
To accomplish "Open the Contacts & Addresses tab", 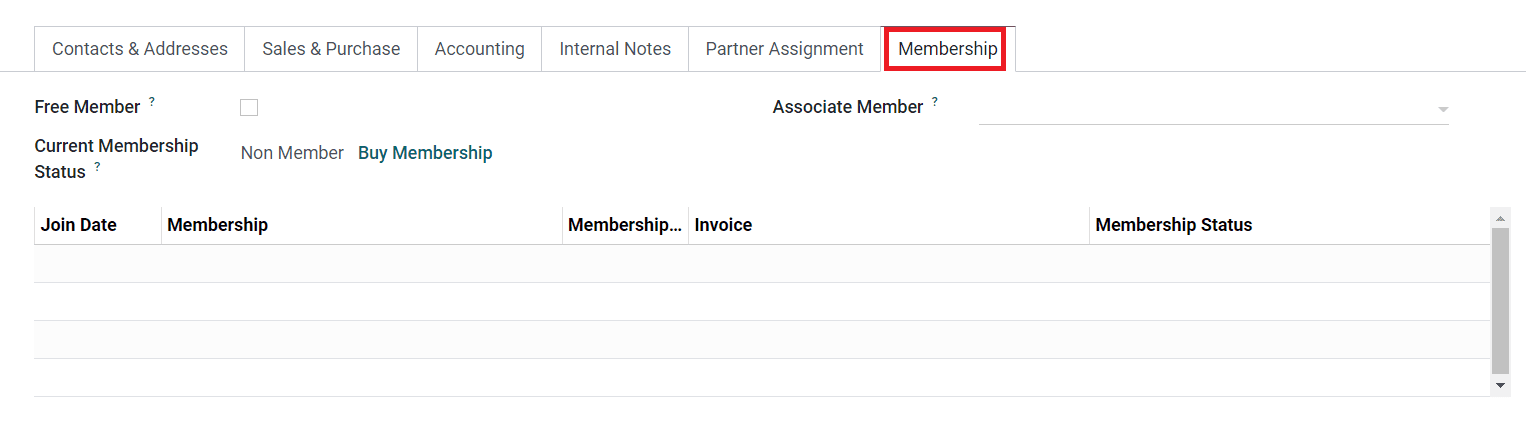I will [x=139, y=49].
